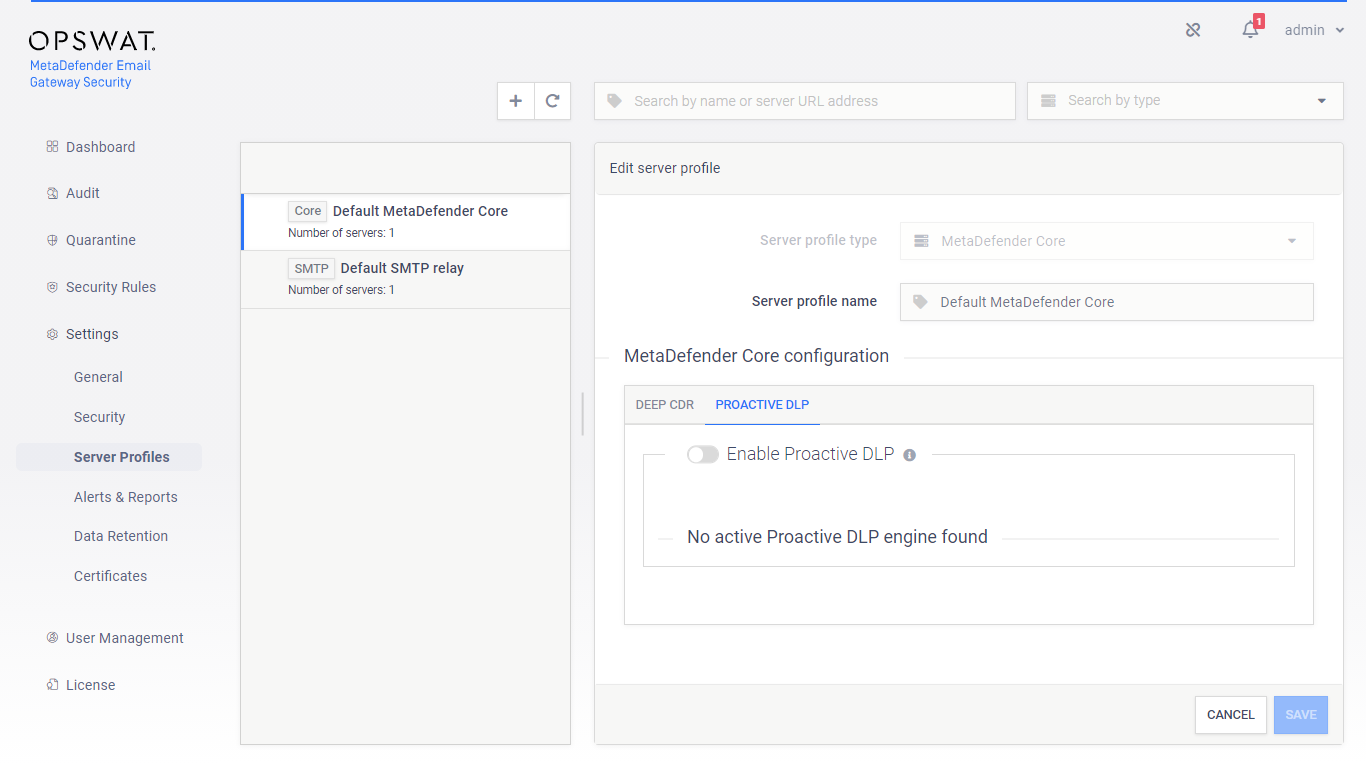Click the 'No active Proactive DLP engine found' text

tap(837, 537)
